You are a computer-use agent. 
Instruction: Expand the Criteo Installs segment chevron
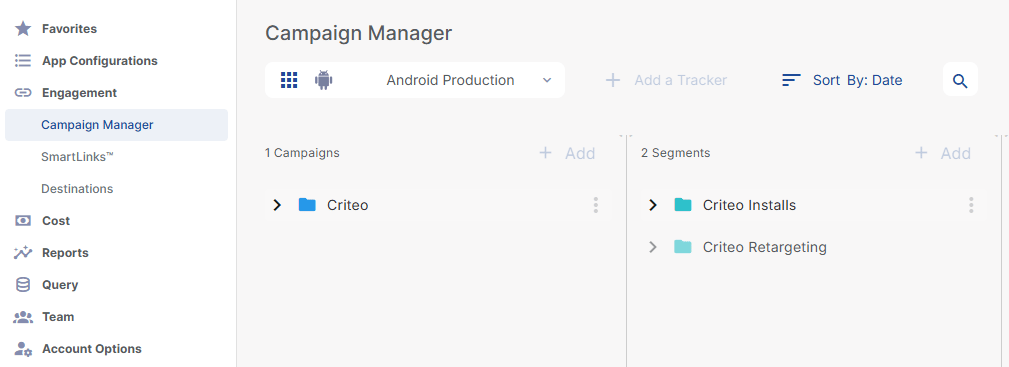click(653, 205)
